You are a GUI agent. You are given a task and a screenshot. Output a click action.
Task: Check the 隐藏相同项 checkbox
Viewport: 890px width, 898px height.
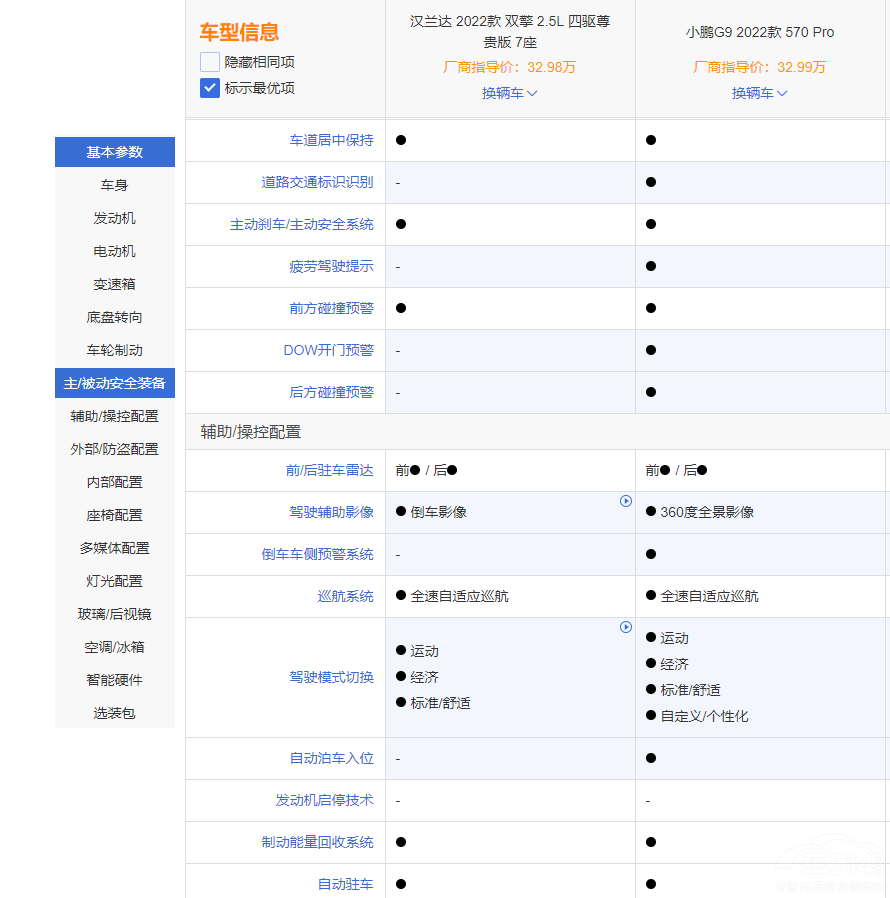tap(210, 62)
